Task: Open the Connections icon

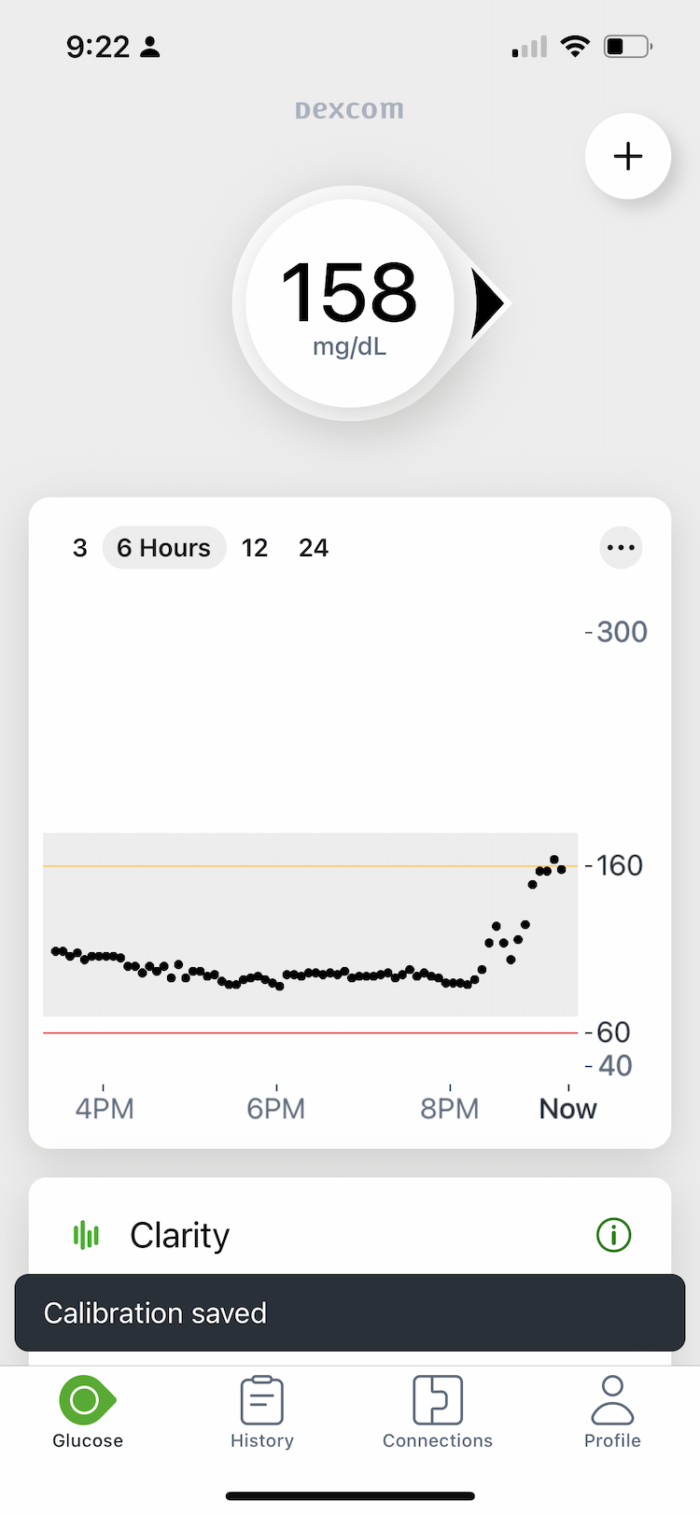Action: 438,1400
